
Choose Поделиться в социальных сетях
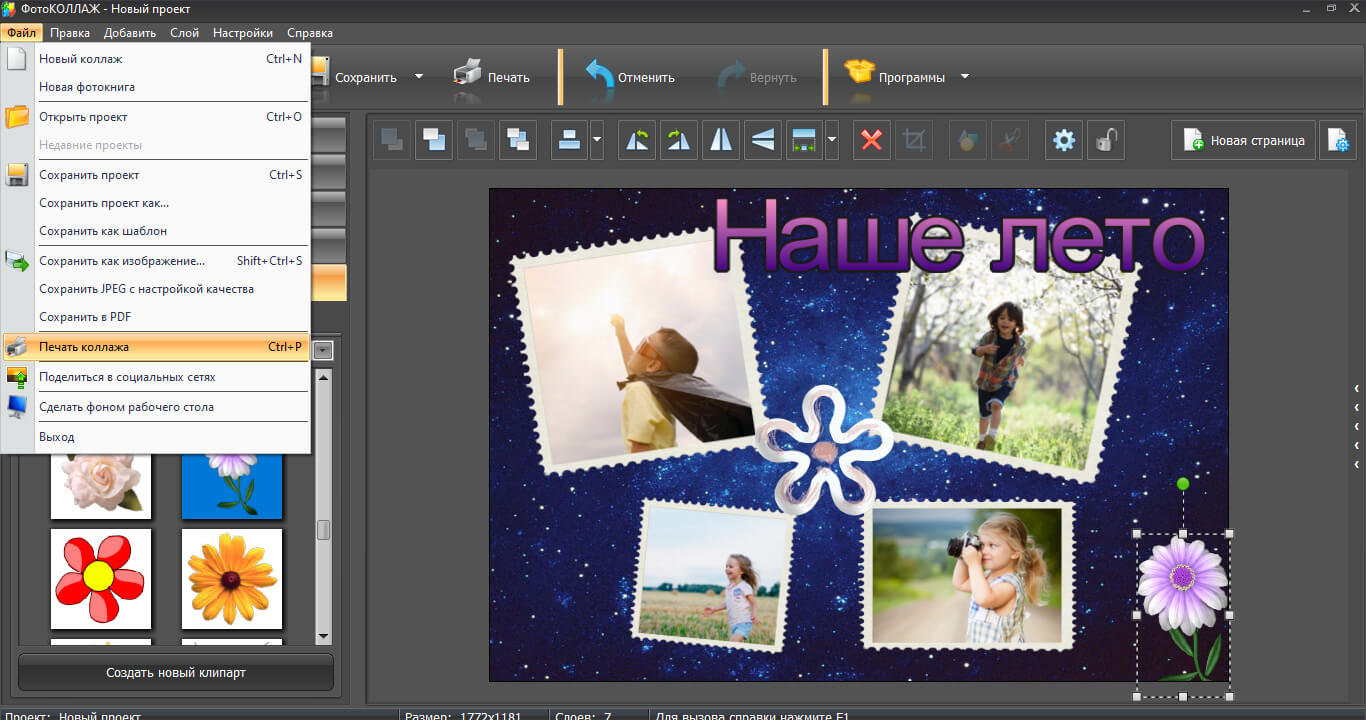(x=156, y=377)
